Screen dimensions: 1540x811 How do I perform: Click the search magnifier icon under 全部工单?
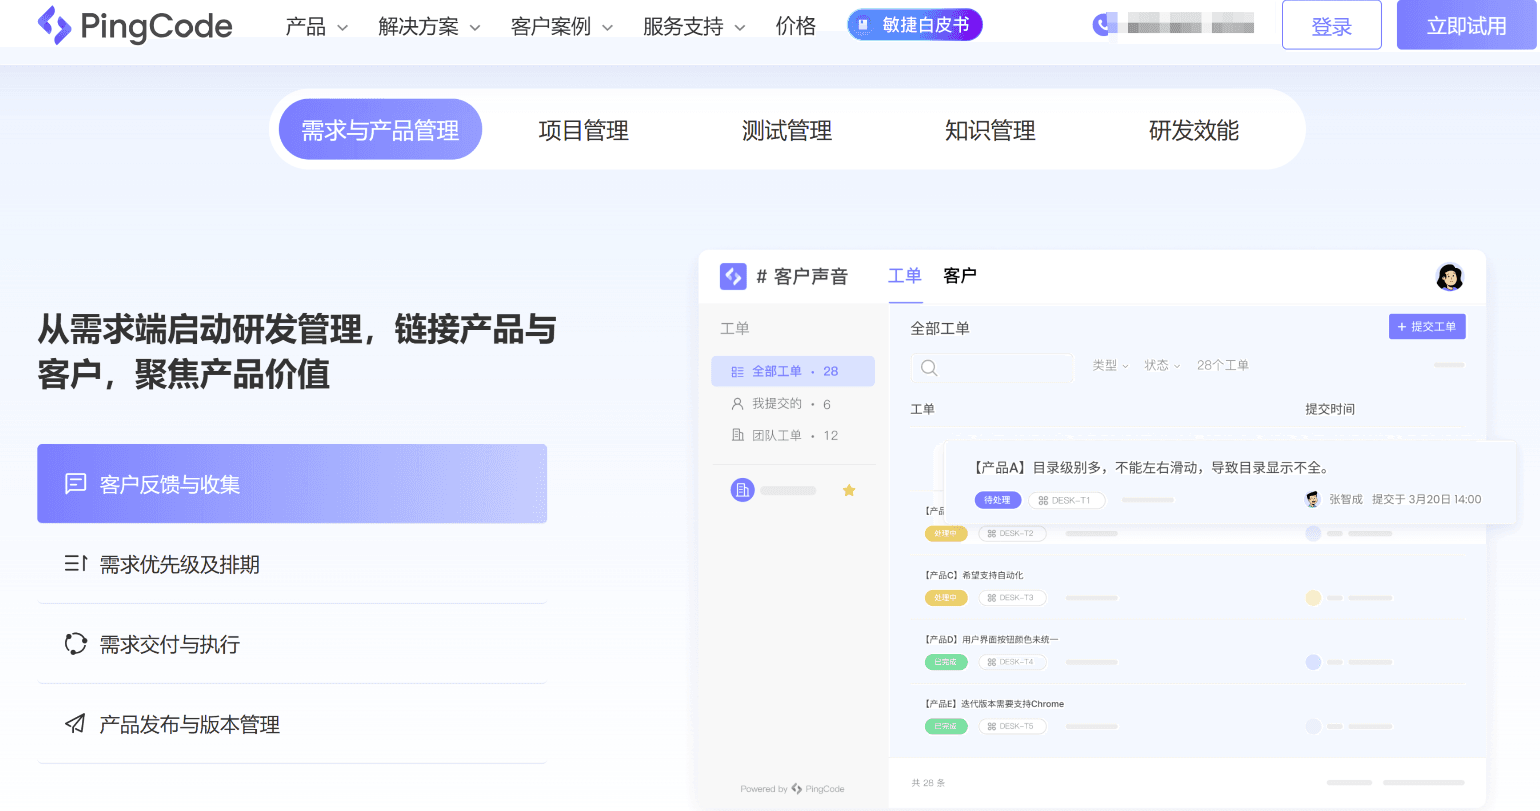click(x=929, y=368)
